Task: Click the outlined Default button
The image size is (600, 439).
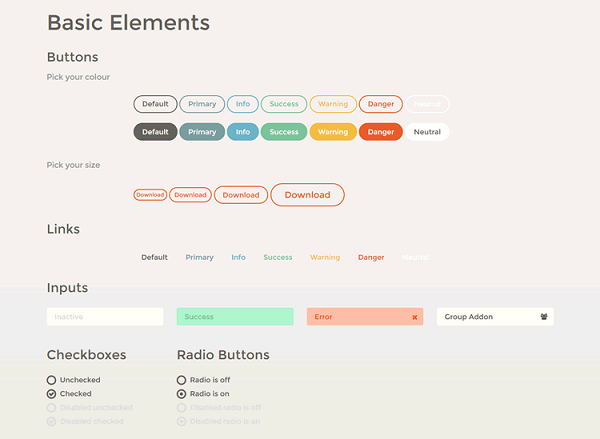Action: pos(155,104)
